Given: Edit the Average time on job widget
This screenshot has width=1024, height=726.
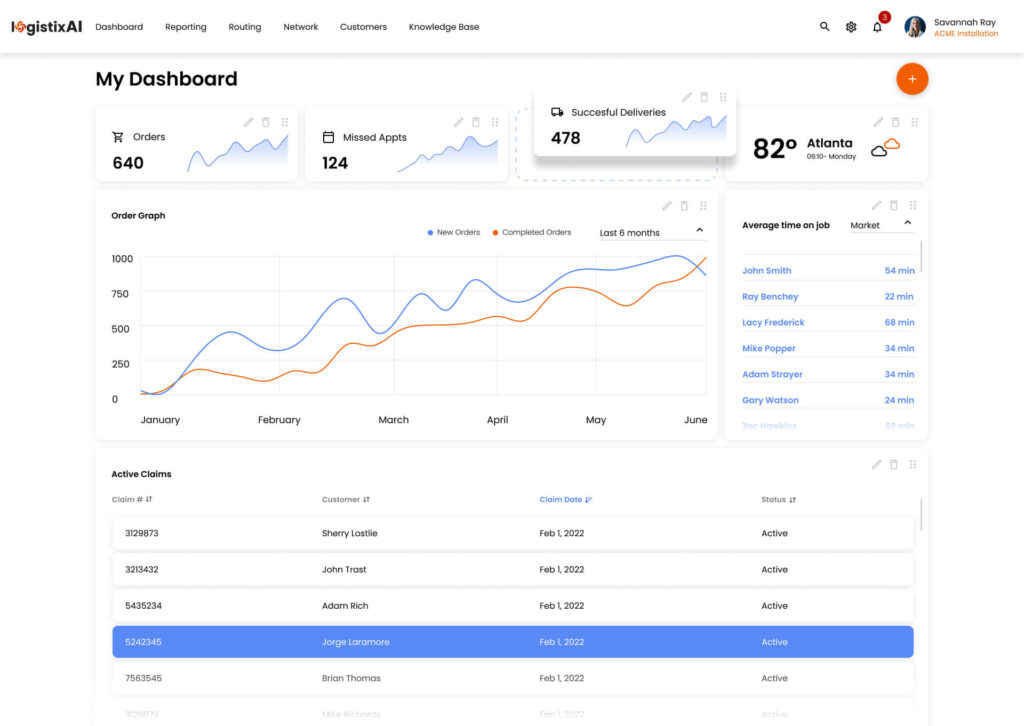Looking at the screenshot, I should click(x=876, y=205).
